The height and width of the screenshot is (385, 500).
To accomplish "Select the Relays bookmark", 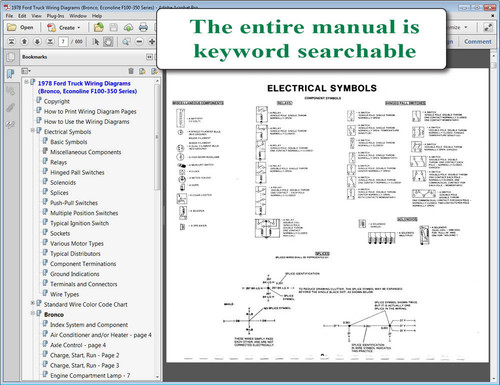I will (x=58, y=162).
